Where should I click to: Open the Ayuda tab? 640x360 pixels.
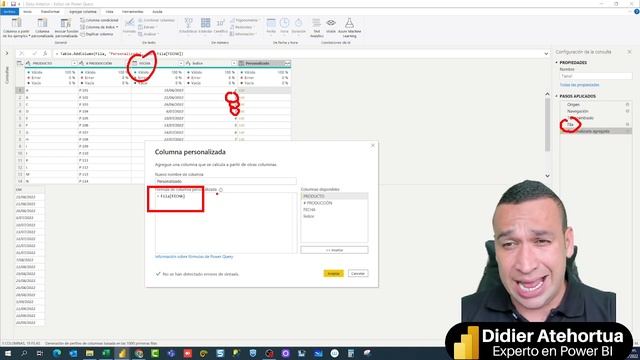[157, 12]
